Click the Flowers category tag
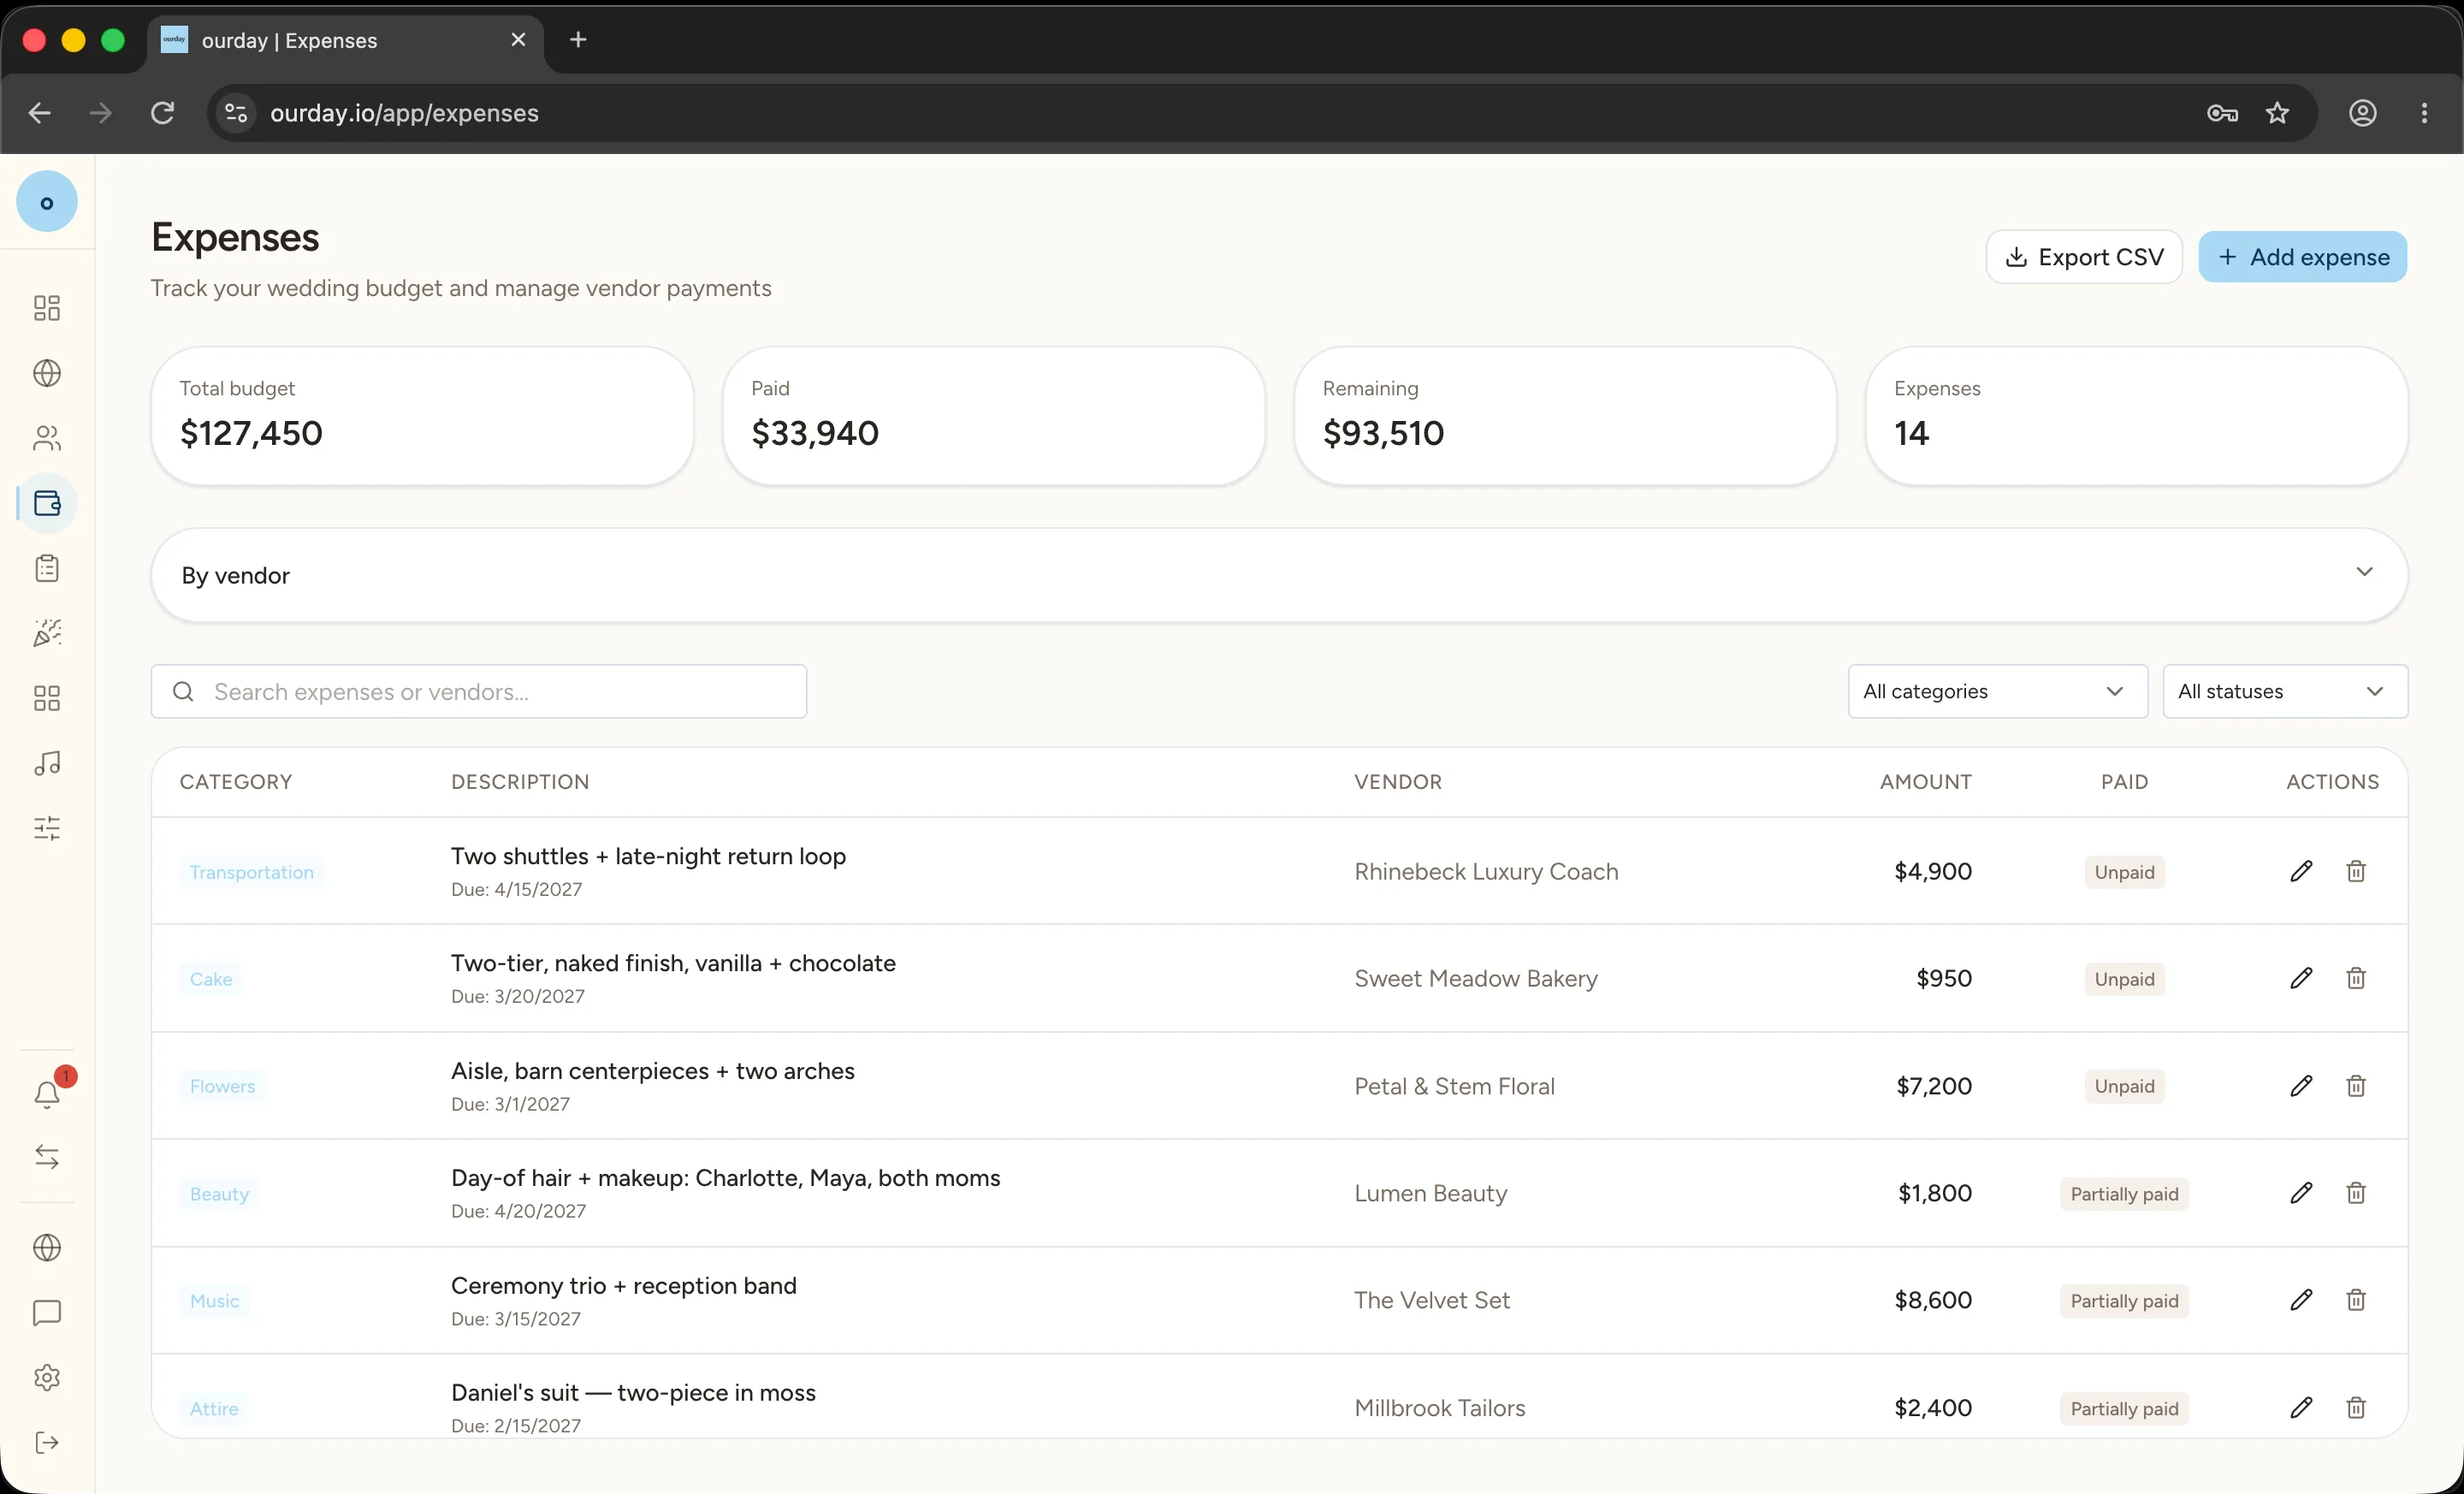The height and width of the screenshot is (1494, 2464). pos(222,1086)
